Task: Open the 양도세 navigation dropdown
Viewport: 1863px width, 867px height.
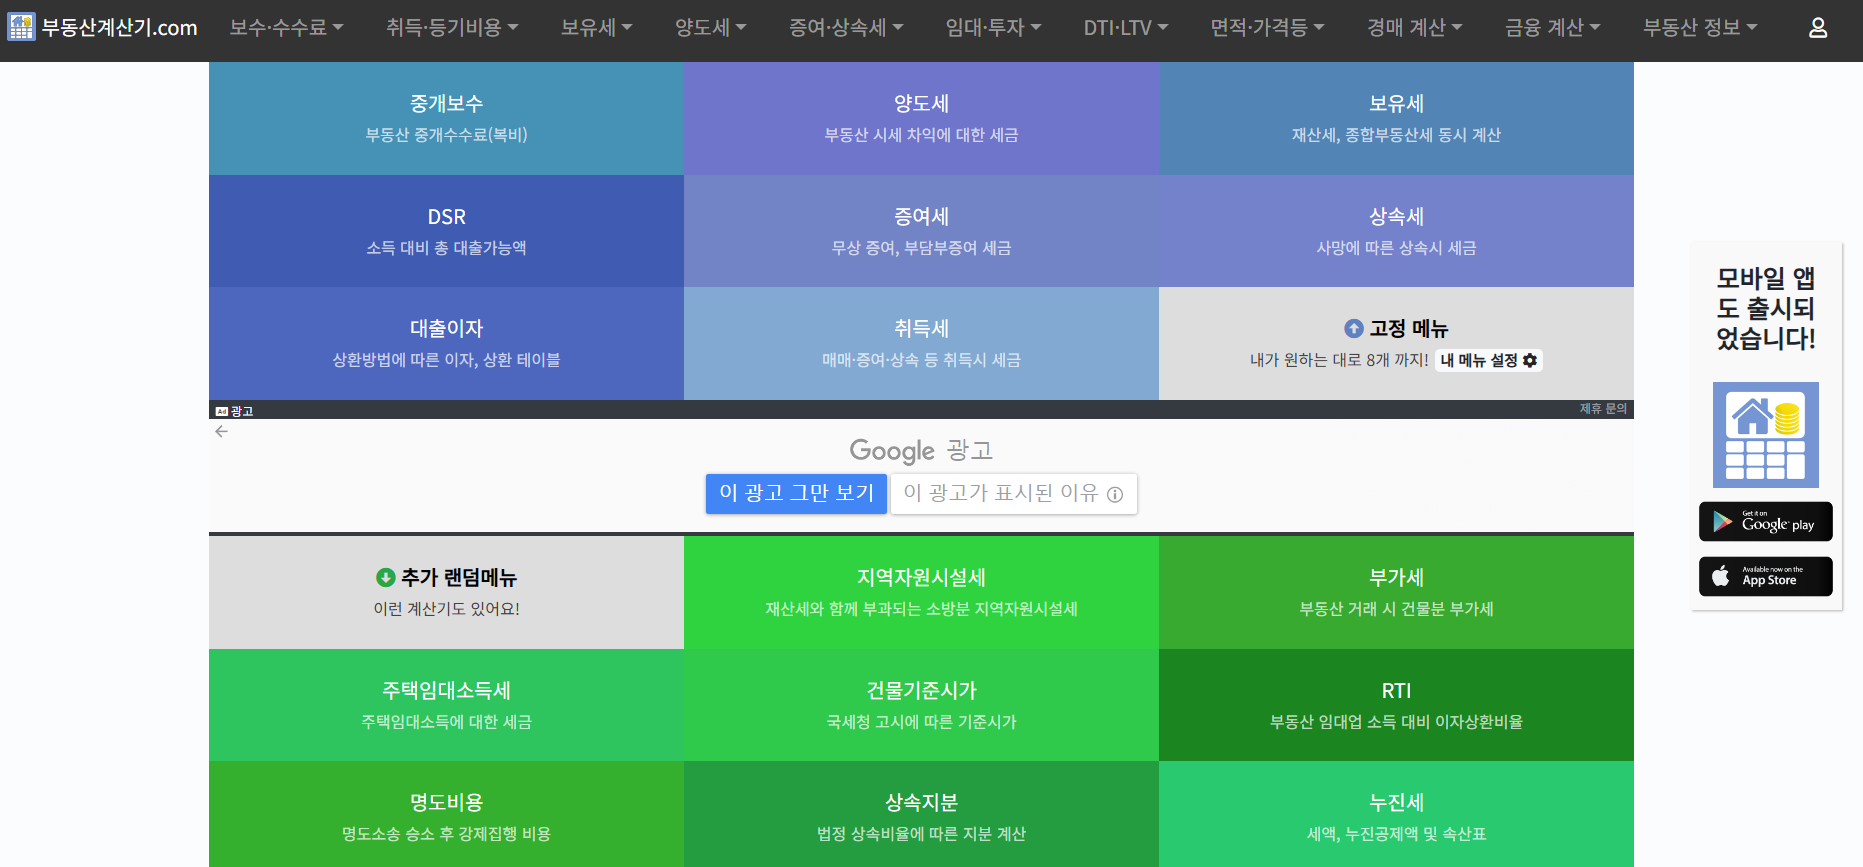Action: pyautogui.click(x=710, y=28)
